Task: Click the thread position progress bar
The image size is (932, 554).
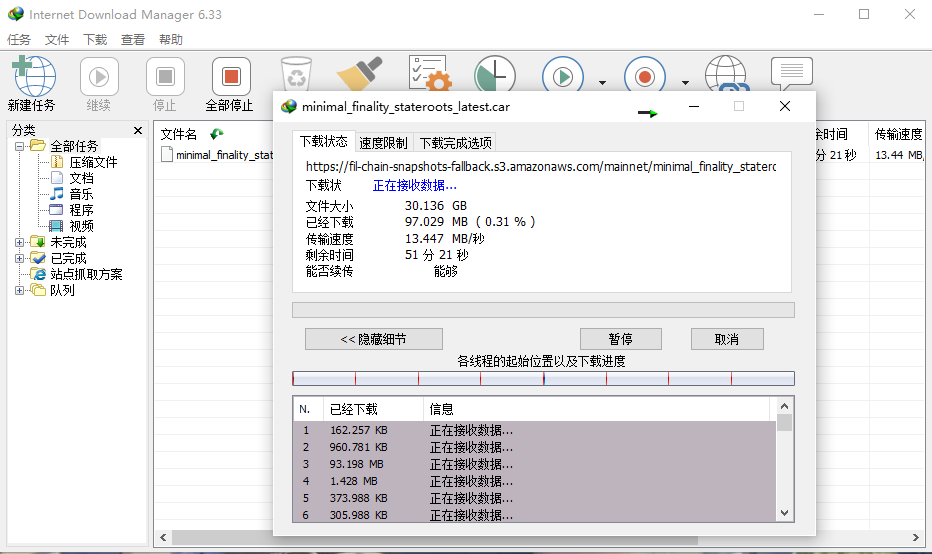Action: (543, 379)
